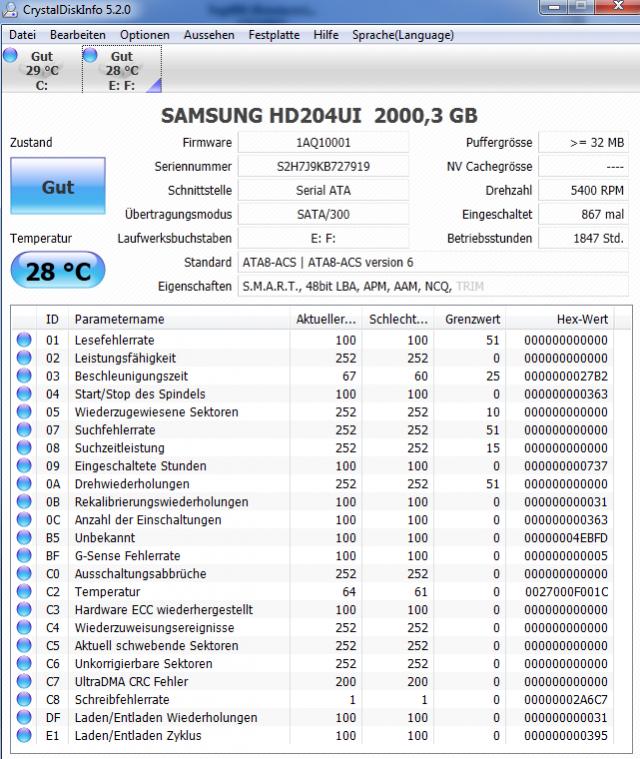
Task: Click status orb for 0B Rekalibrierungswiederholungen
Action: 24,501
